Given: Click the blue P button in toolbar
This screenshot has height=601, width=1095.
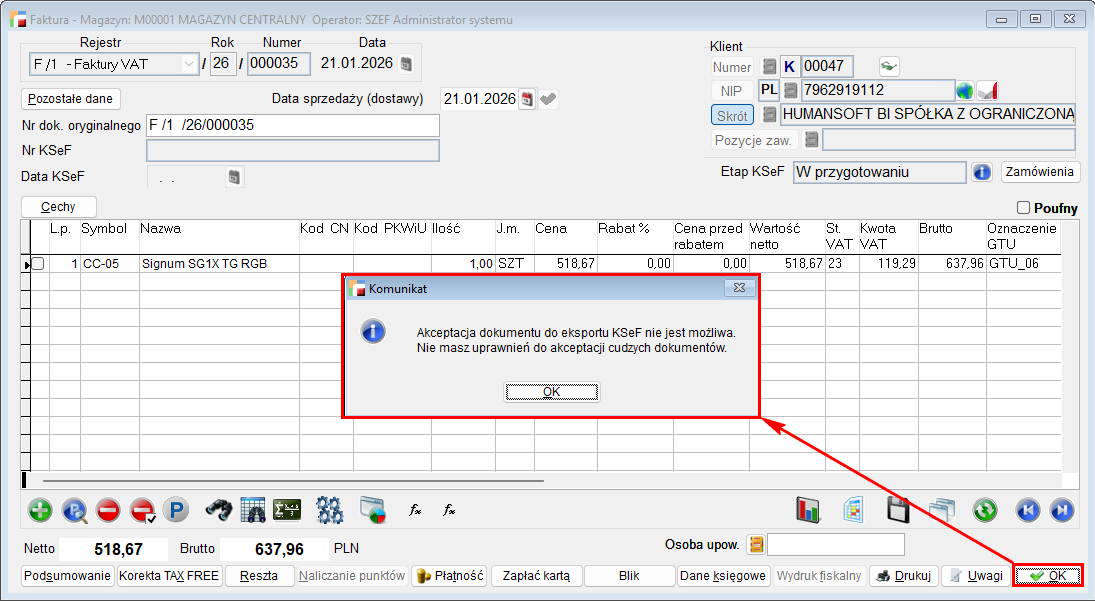Looking at the screenshot, I should (176, 510).
